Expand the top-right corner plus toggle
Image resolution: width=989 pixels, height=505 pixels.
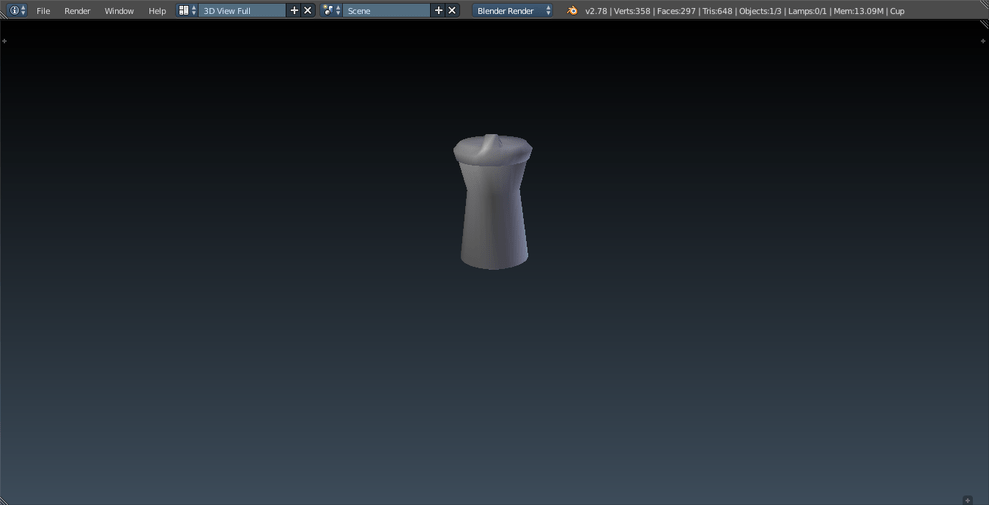(x=983, y=41)
